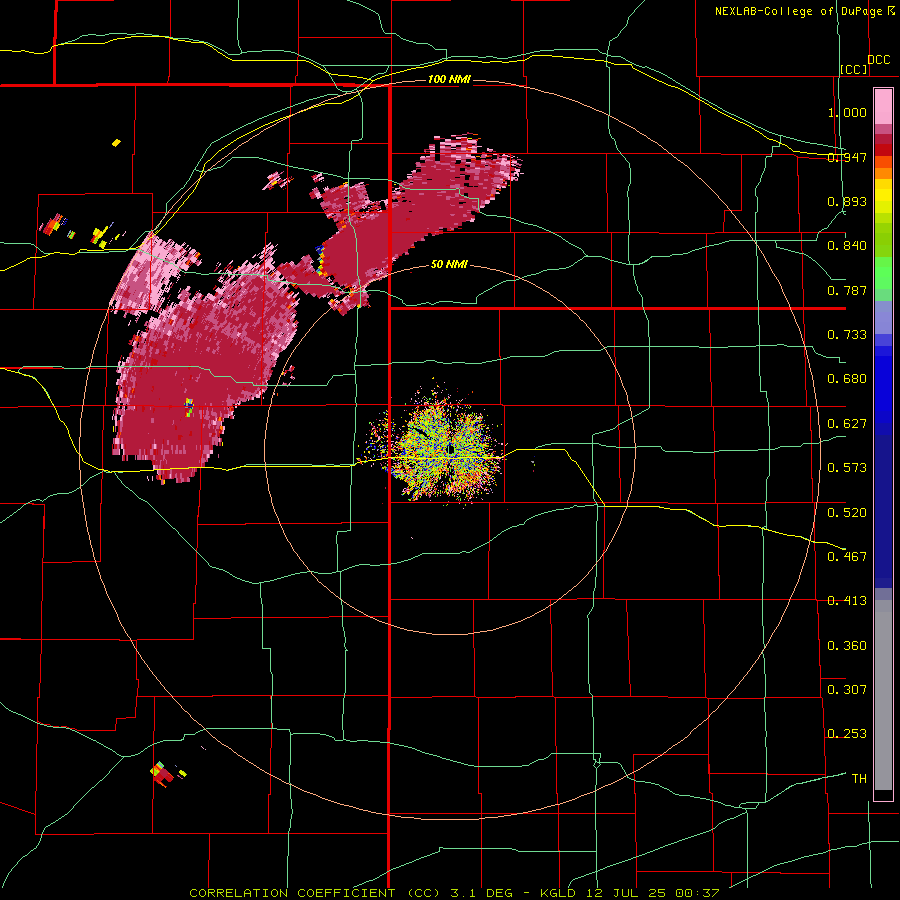This screenshot has width=900, height=900.
Task: Click the pink top segment of color bar
Action: (883, 106)
